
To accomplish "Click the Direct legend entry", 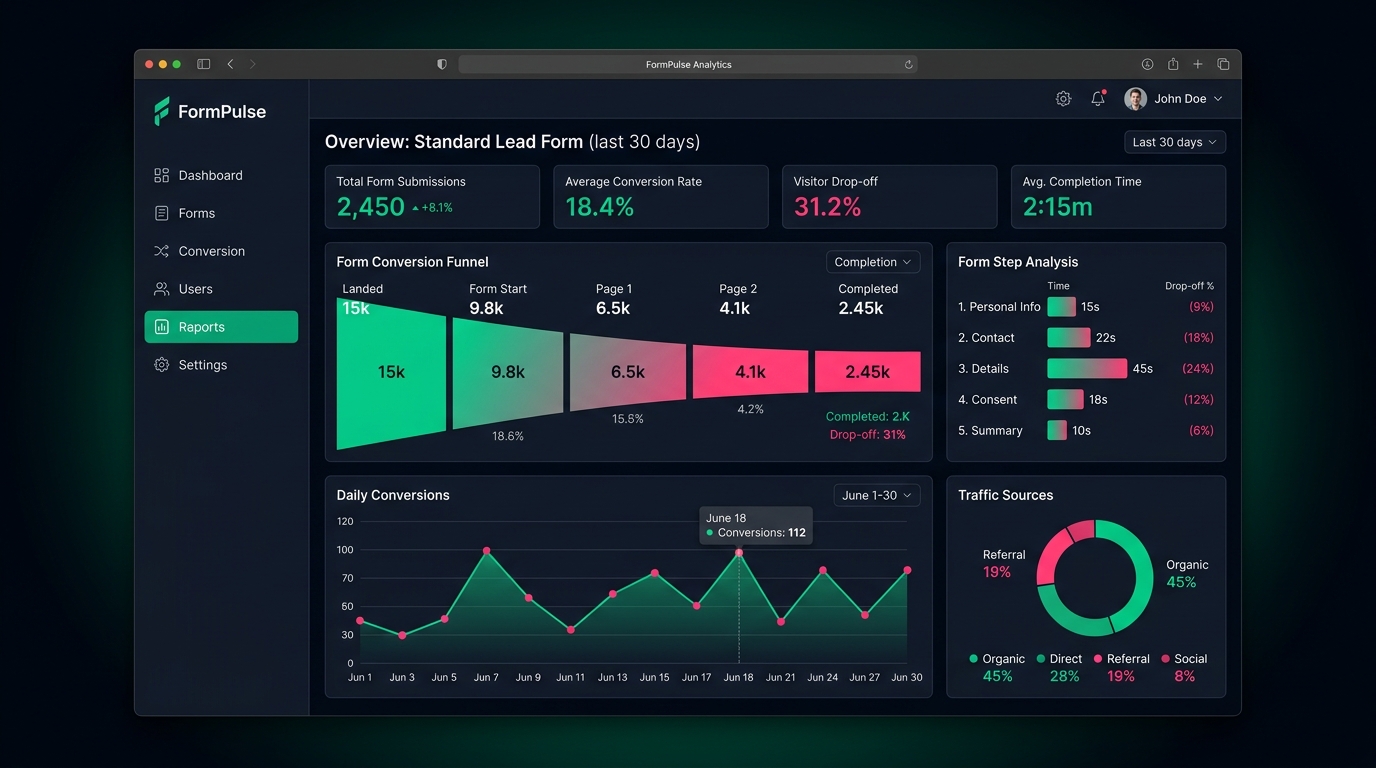I will pyautogui.click(x=1059, y=667).
